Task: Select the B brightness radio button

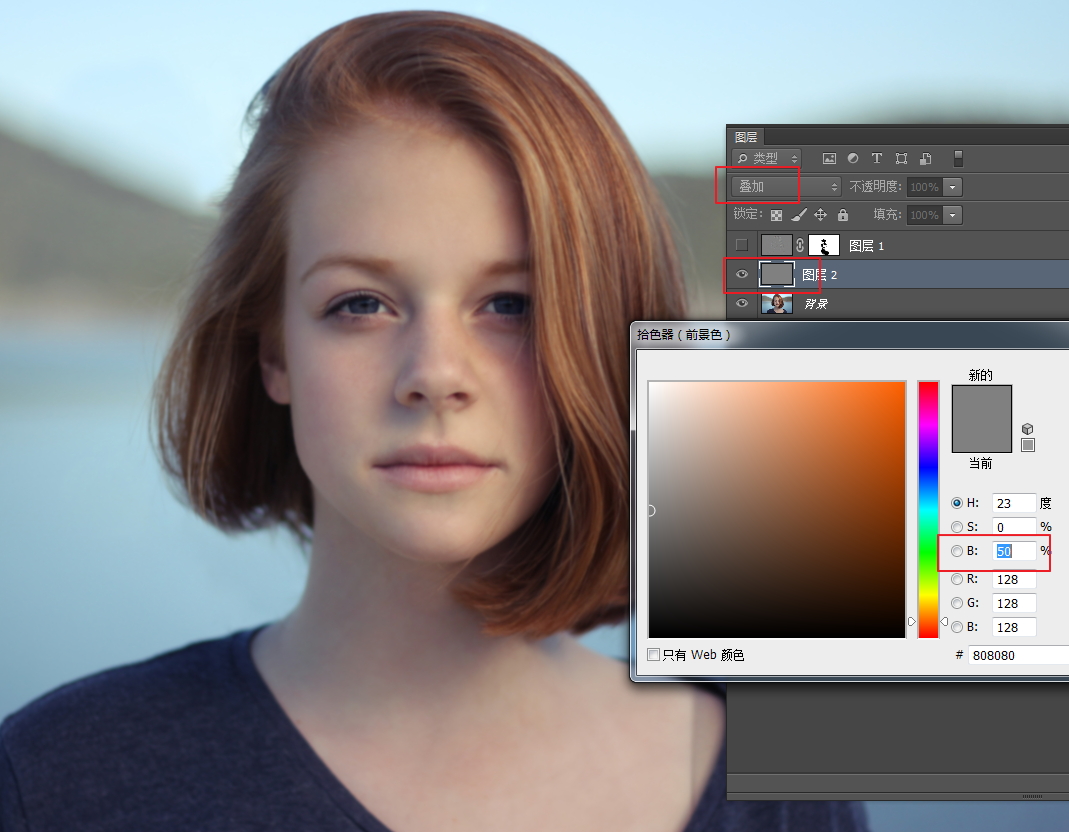Action: [957, 551]
